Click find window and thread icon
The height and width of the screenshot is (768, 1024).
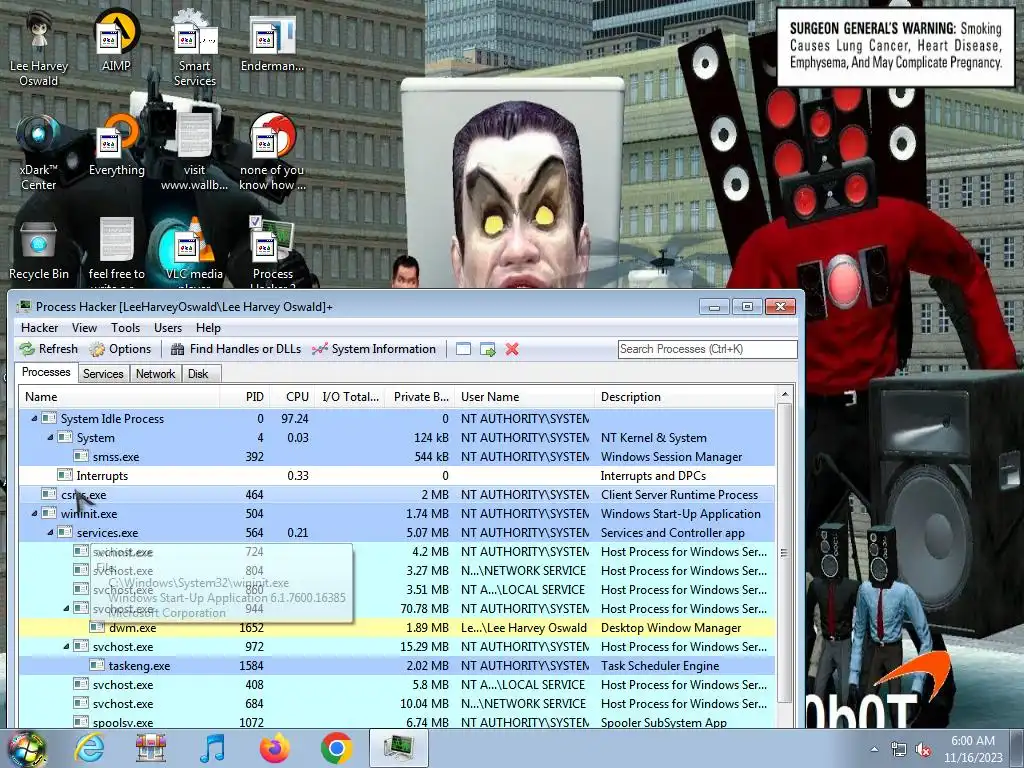click(x=488, y=349)
